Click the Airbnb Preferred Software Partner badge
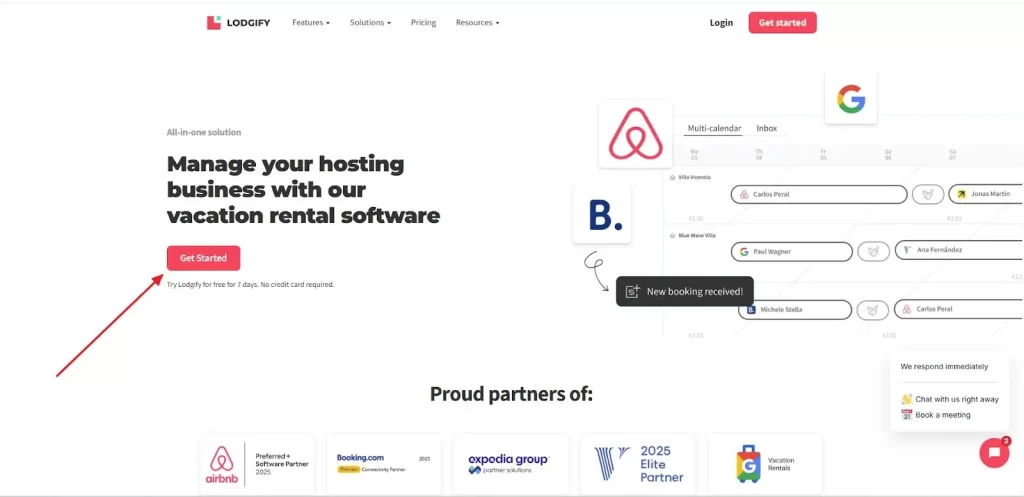This screenshot has width=1024, height=497. (x=257, y=464)
